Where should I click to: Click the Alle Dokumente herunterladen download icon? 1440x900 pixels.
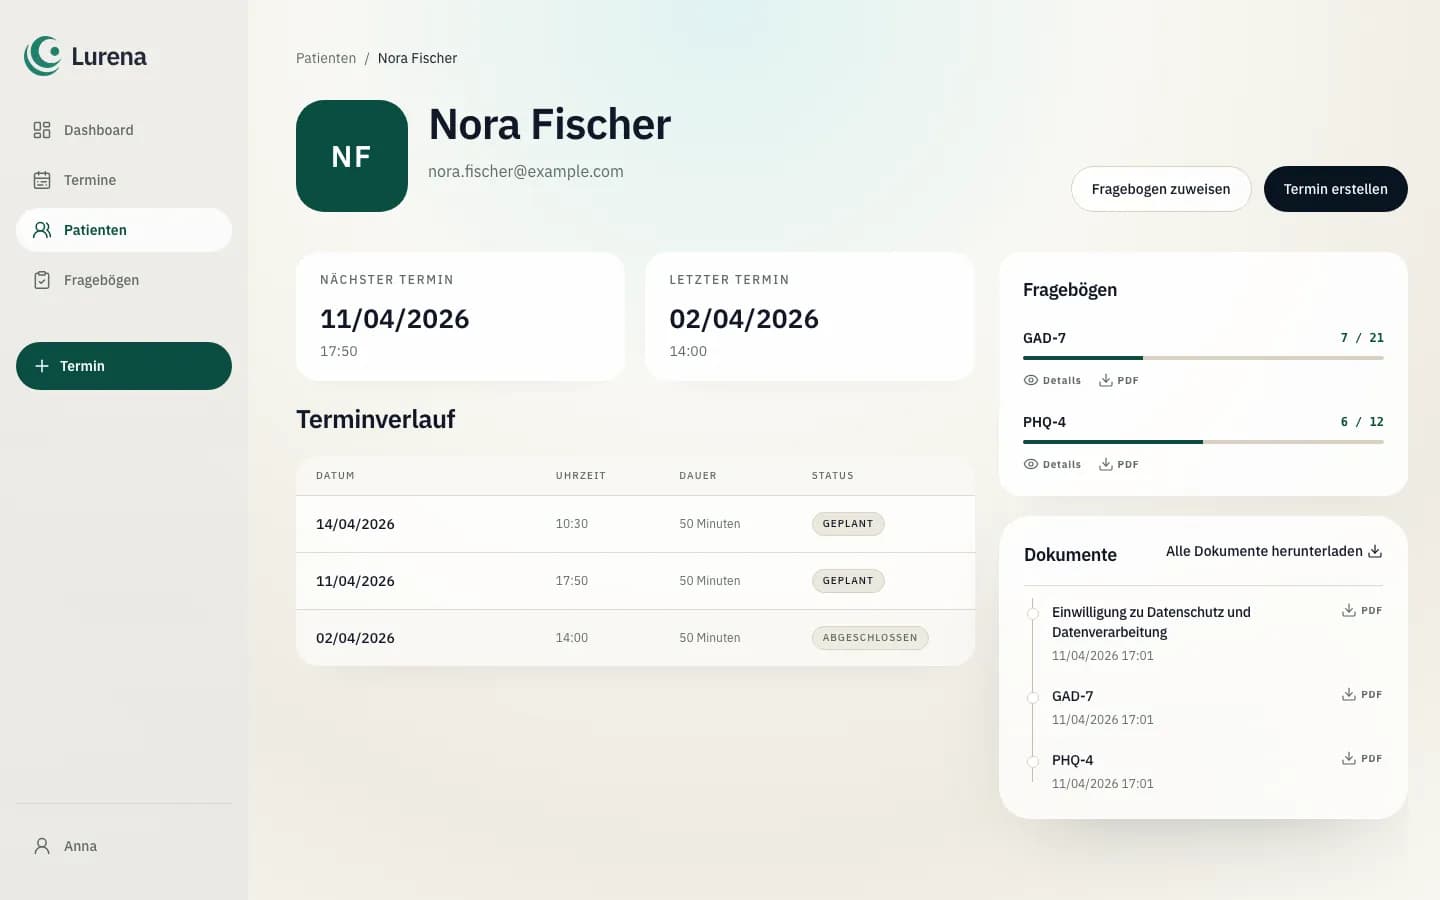[x=1376, y=550]
